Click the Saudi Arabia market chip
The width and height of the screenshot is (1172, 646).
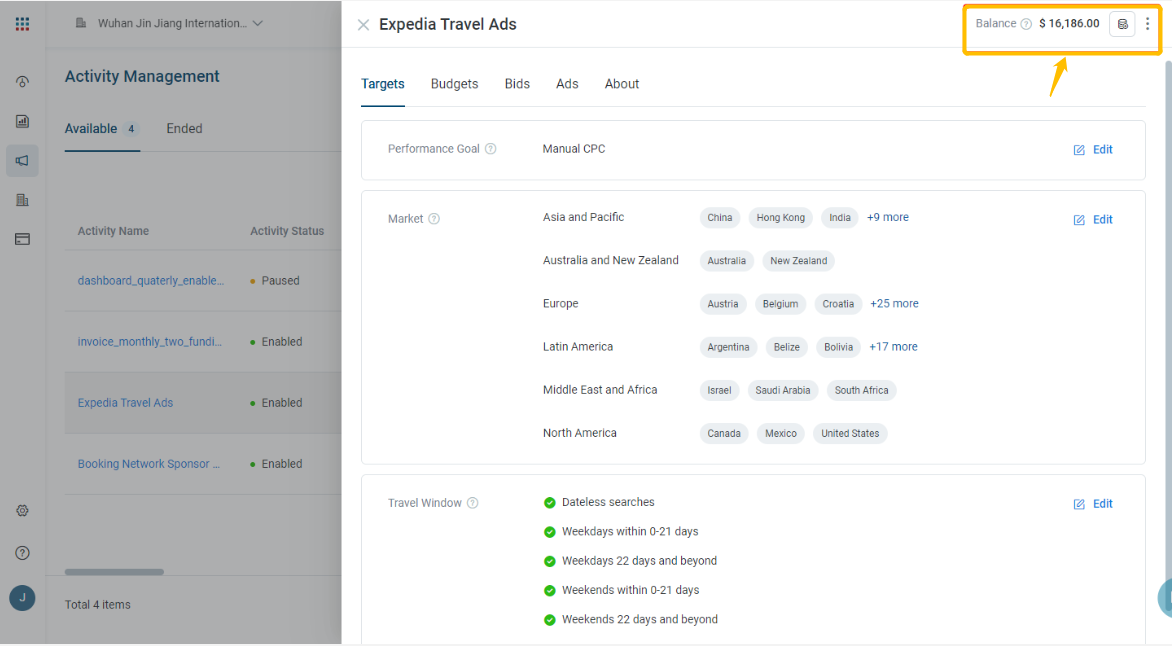click(x=783, y=390)
